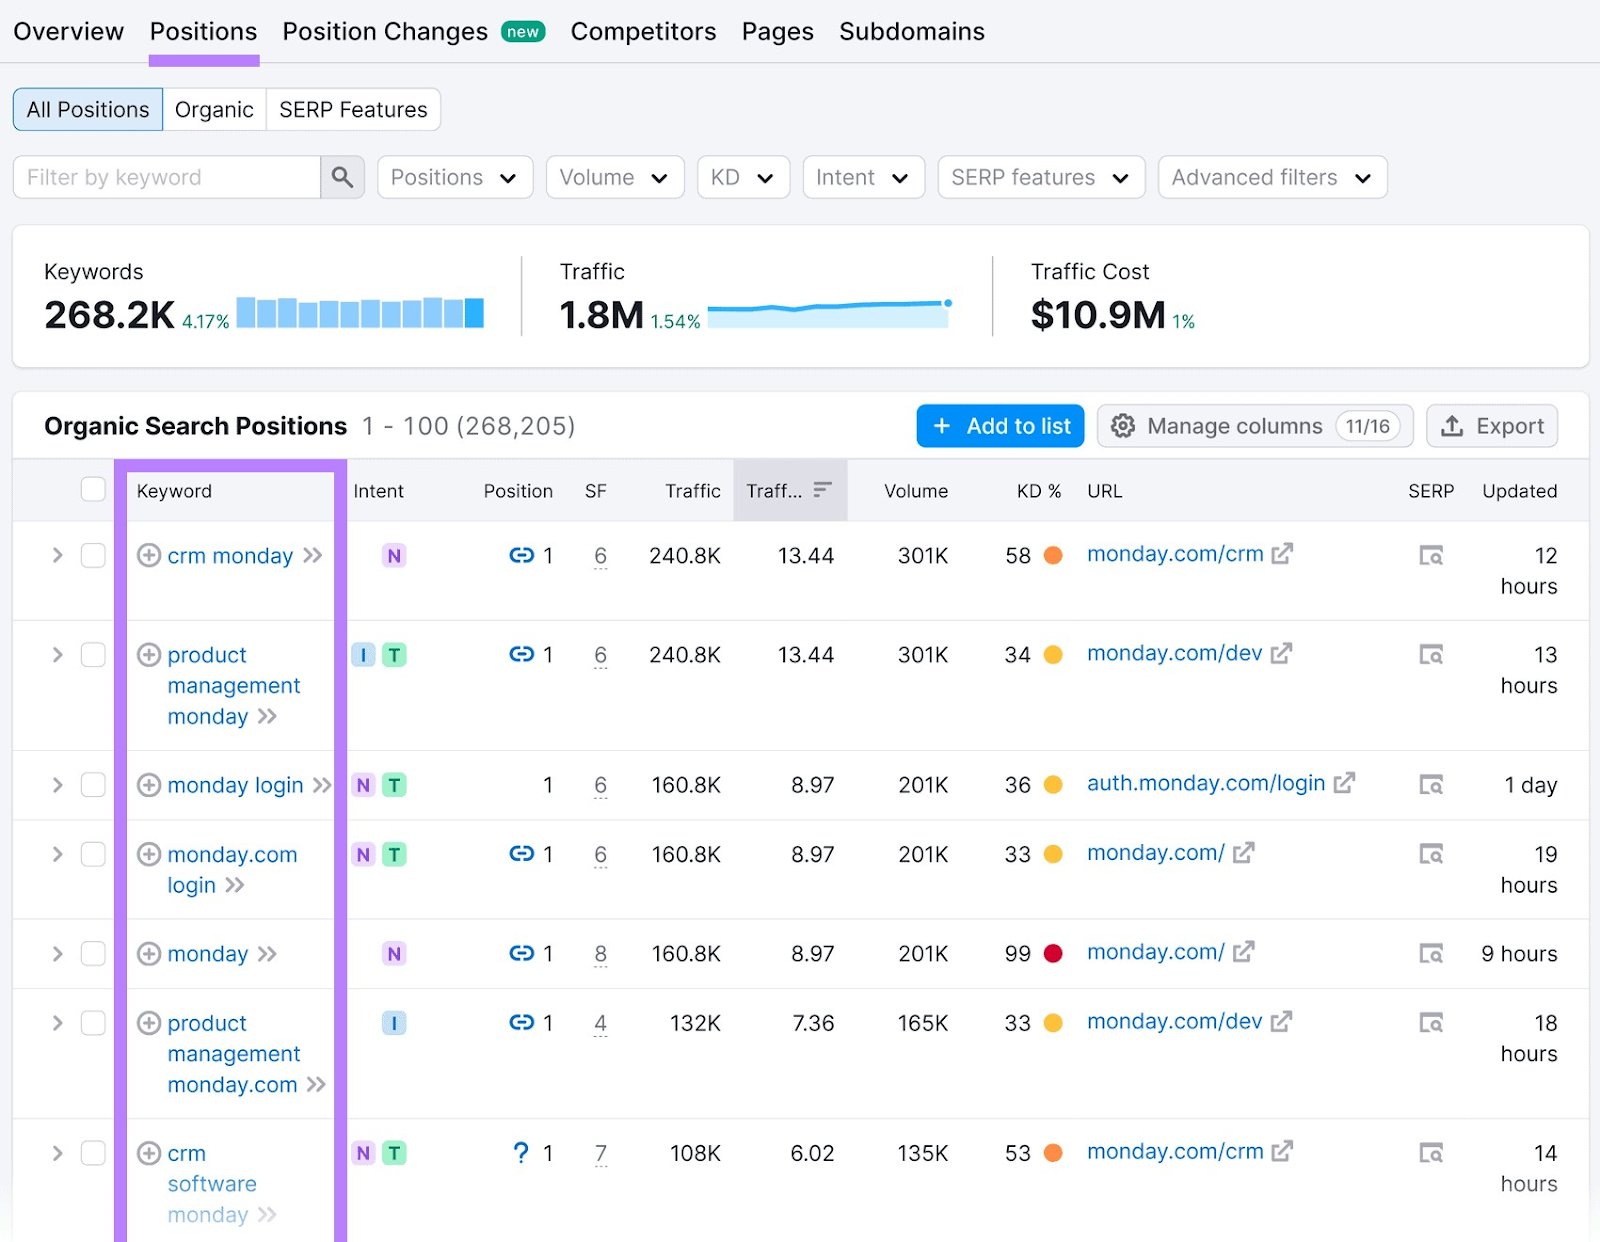1600x1242 pixels.
Task: Click link-feature icon in 'crm monday' position cell
Action: [521, 555]
